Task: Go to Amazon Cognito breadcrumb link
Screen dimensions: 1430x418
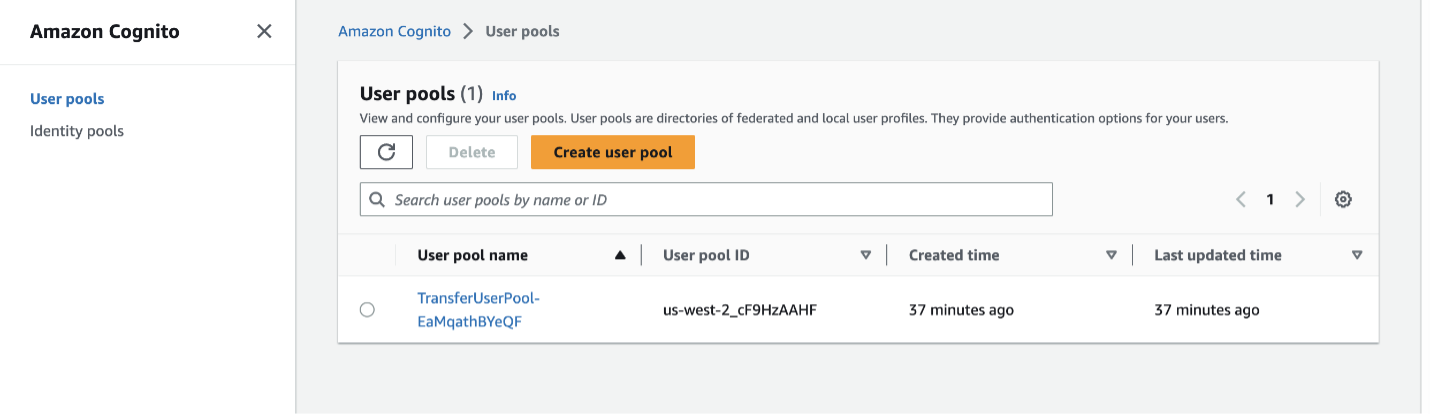Action: point(394,31)
